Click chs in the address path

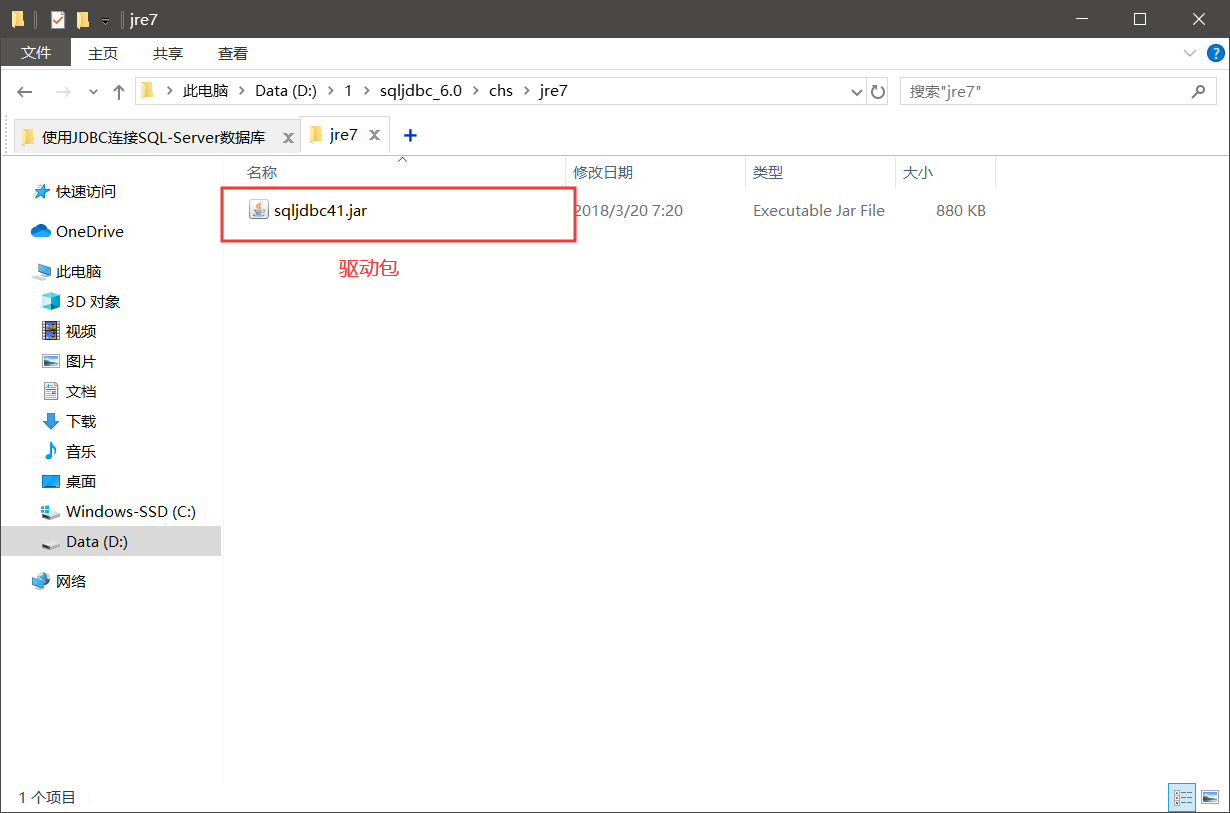pos(501,91)
